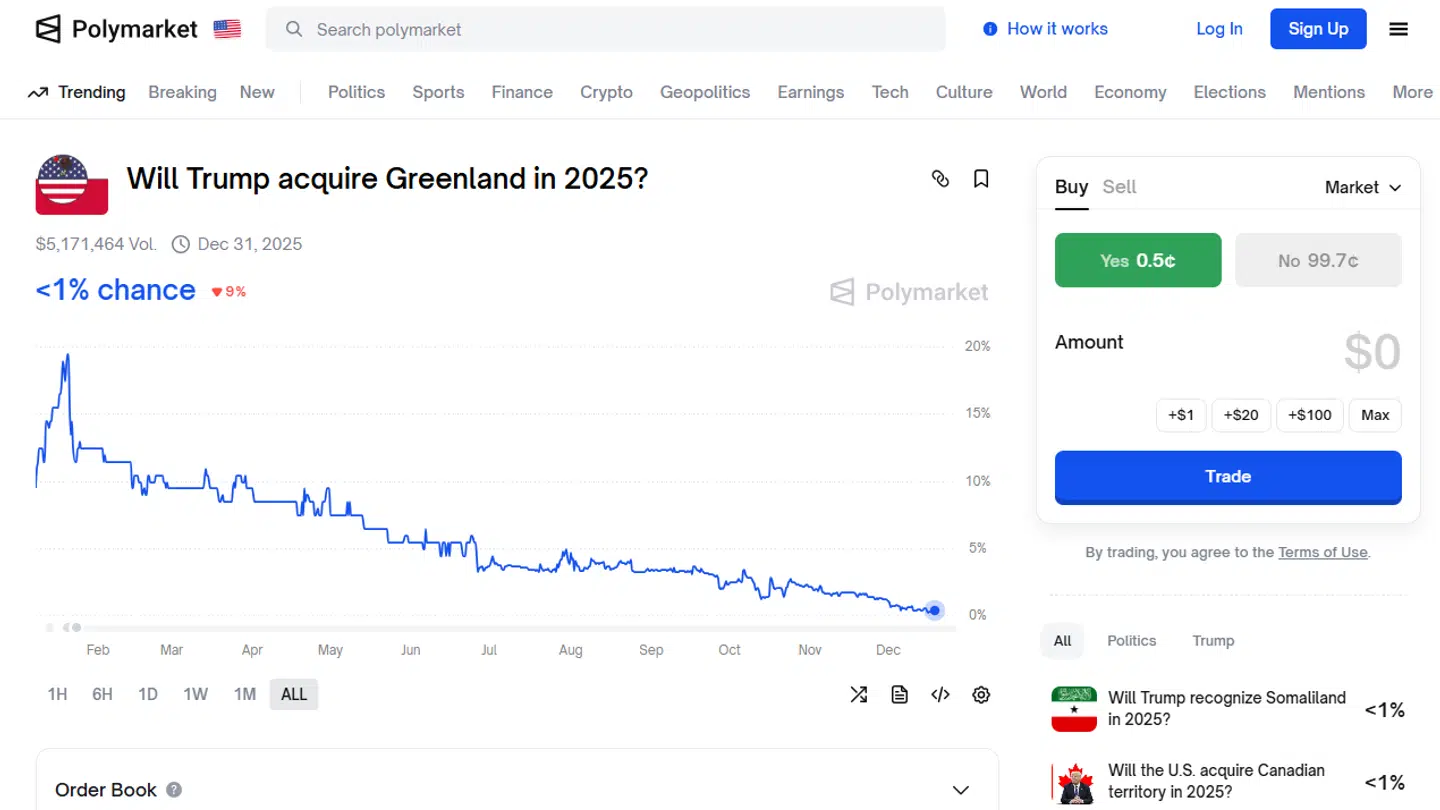The image size is (1440, 810).
Task: Open the Terms of Use link
Action: click(x=1322, y=552)
